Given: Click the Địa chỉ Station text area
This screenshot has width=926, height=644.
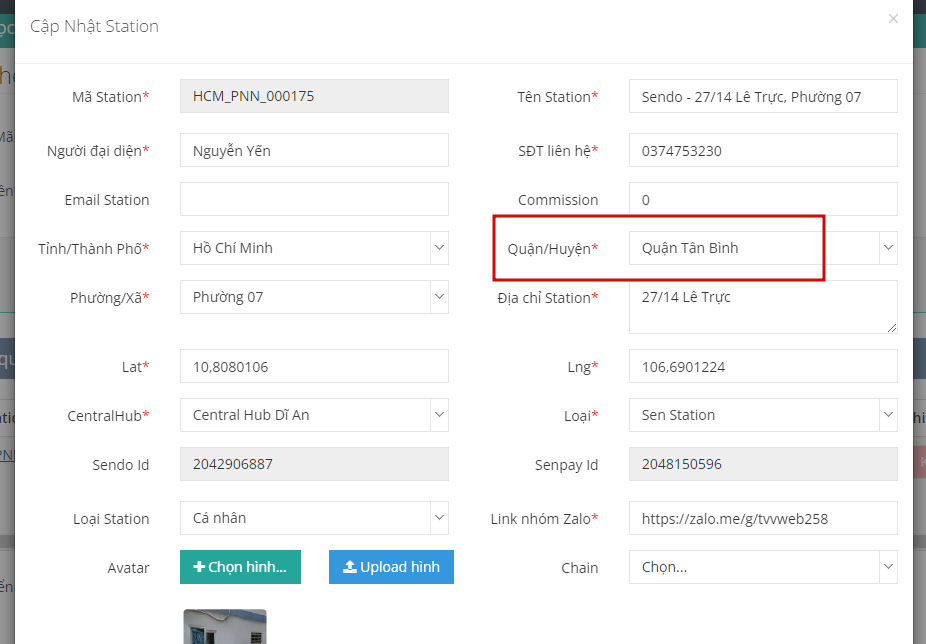Looking at the screenshot, I should 763,307.
